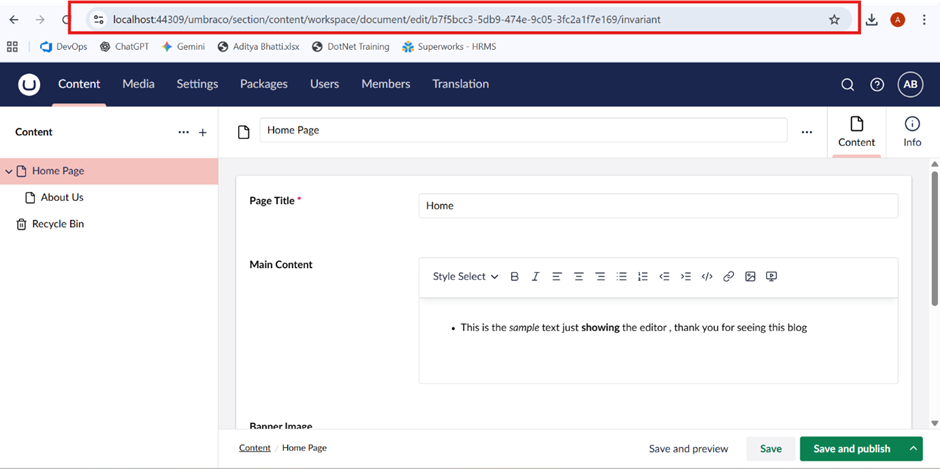
Task: Click the insert link icon
Action: (728, 277)
